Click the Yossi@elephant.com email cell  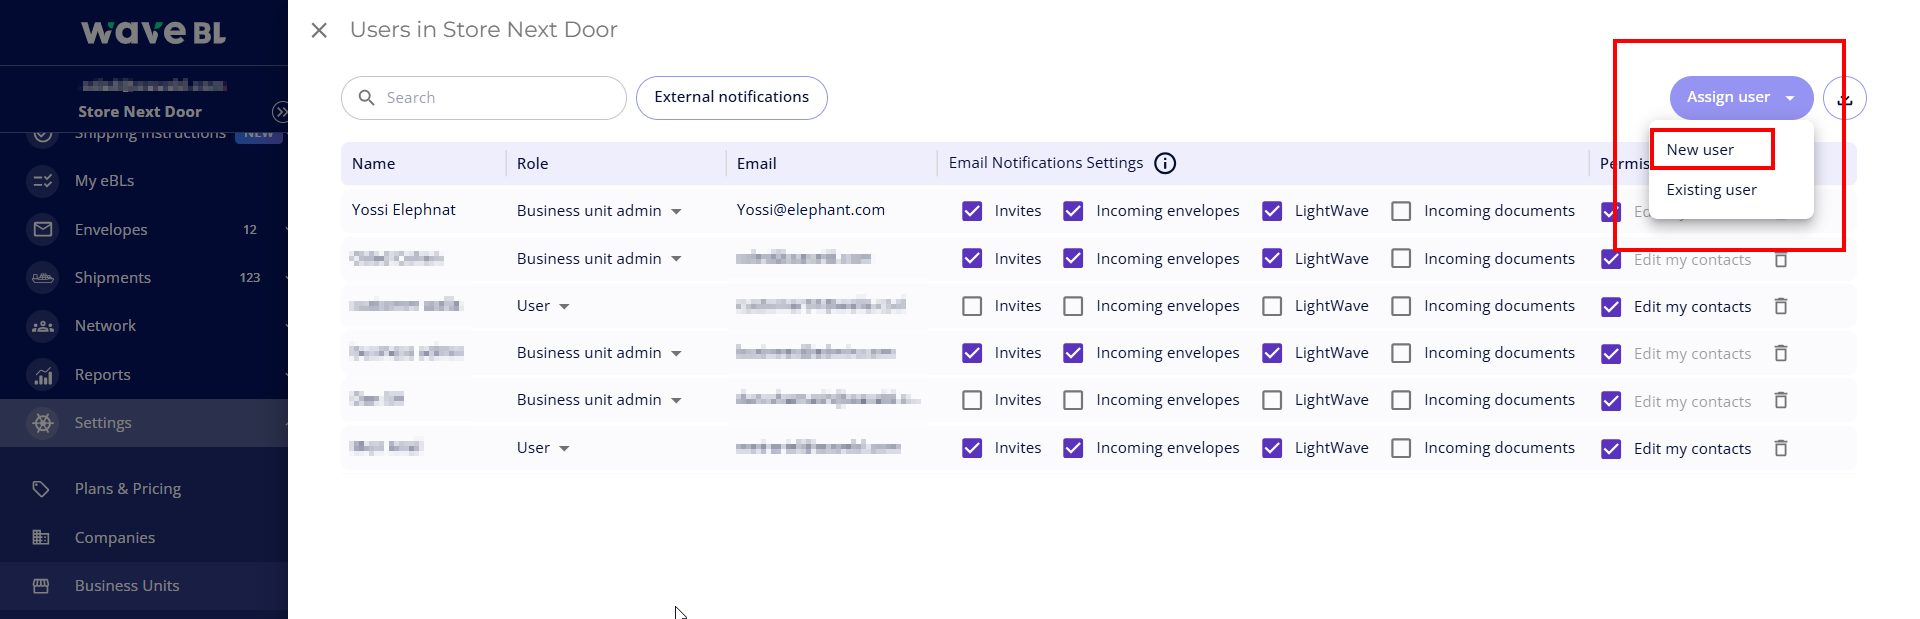(810, 210)
